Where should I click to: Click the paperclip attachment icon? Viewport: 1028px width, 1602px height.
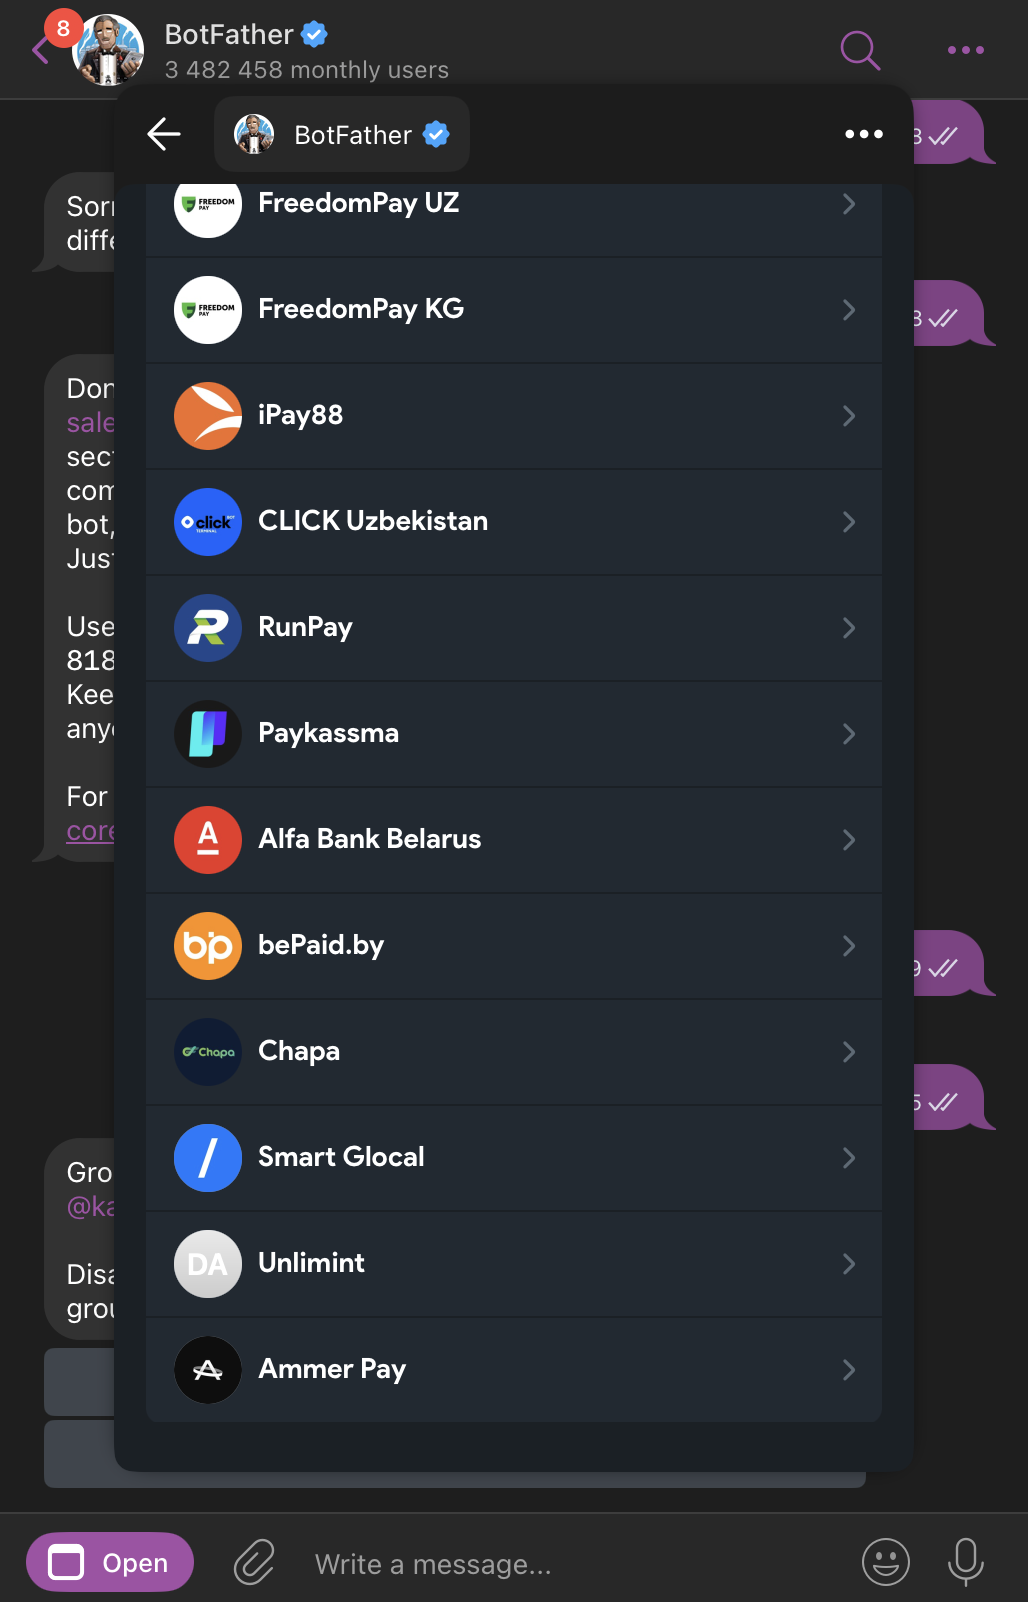click(254, 1562)
